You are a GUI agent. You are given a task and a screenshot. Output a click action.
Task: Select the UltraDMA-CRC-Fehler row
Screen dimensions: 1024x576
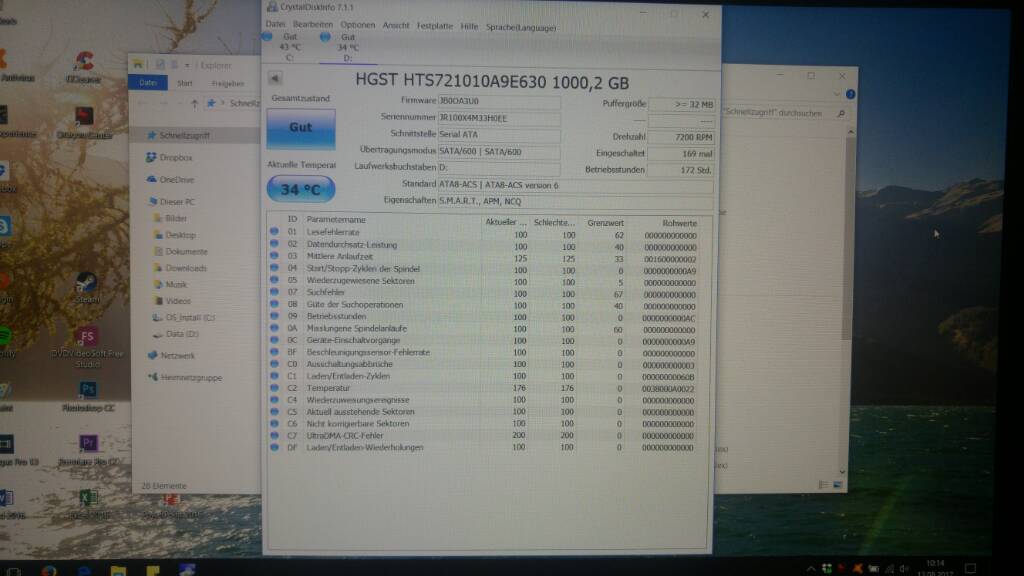coord(484,436)
